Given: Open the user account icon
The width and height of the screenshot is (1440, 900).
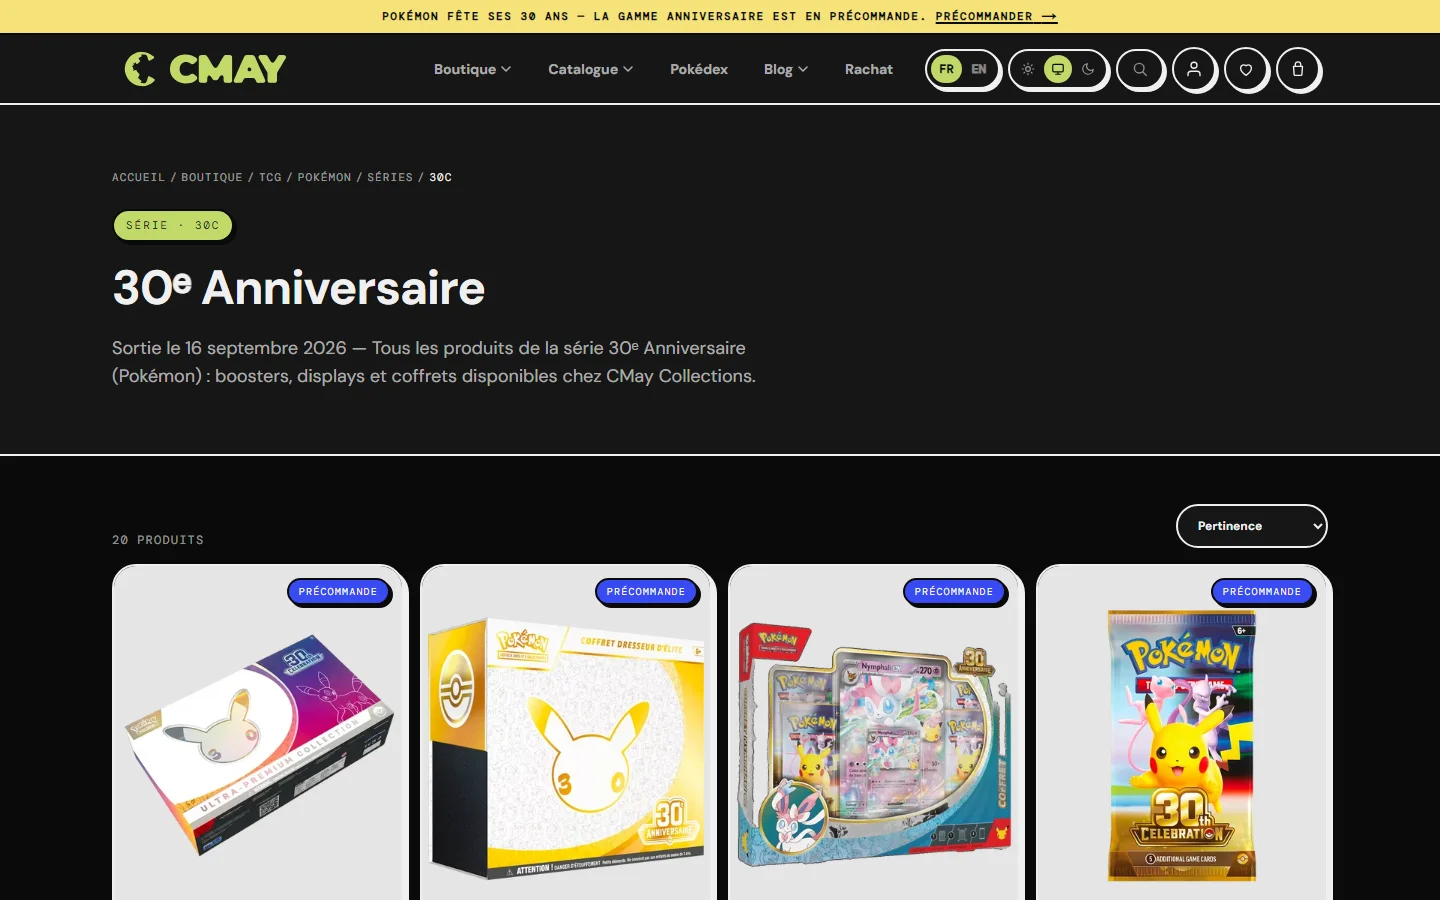Looking at the screenshot, I should point(1194,69).
